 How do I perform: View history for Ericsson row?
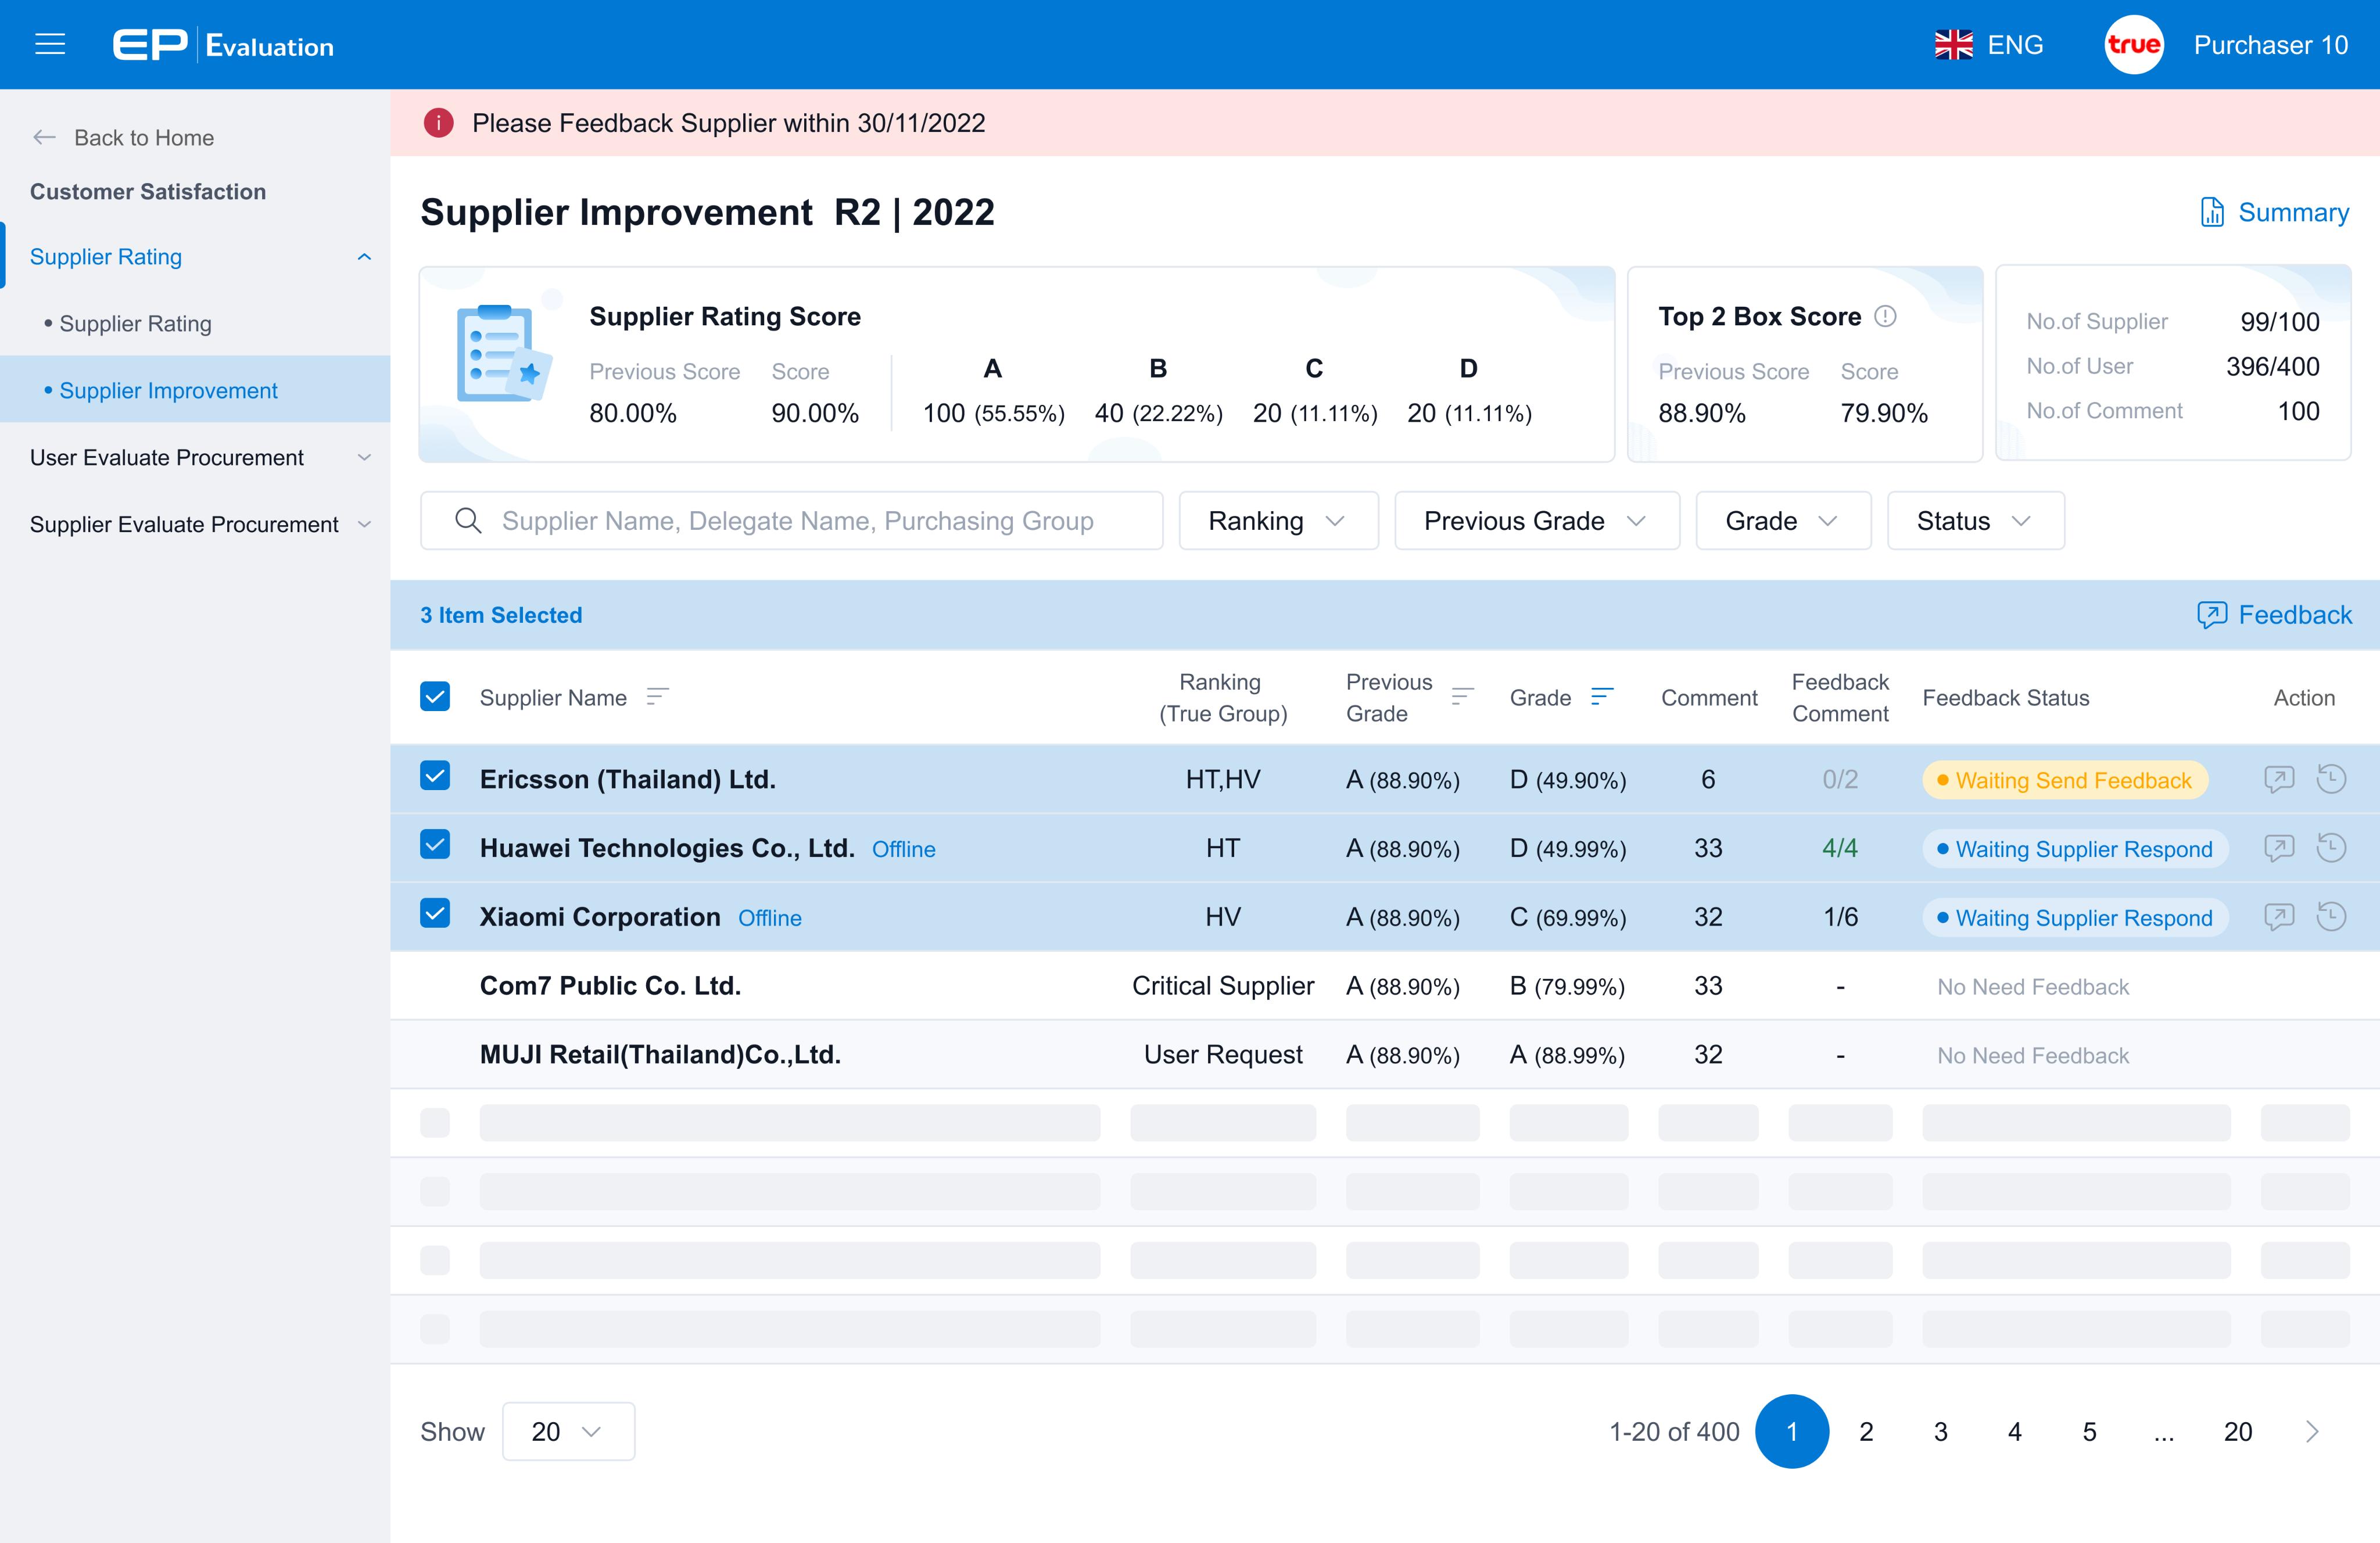[2331, 779]
